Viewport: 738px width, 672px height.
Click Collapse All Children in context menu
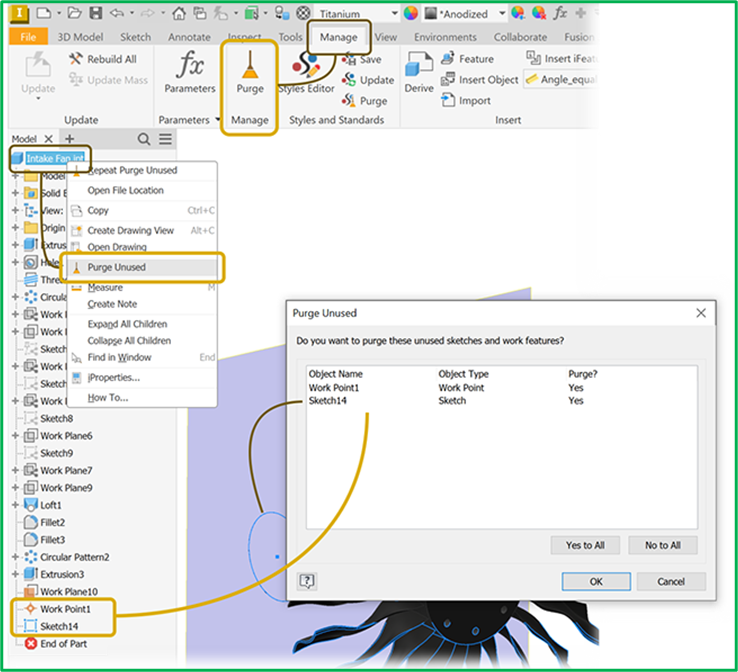143,341
